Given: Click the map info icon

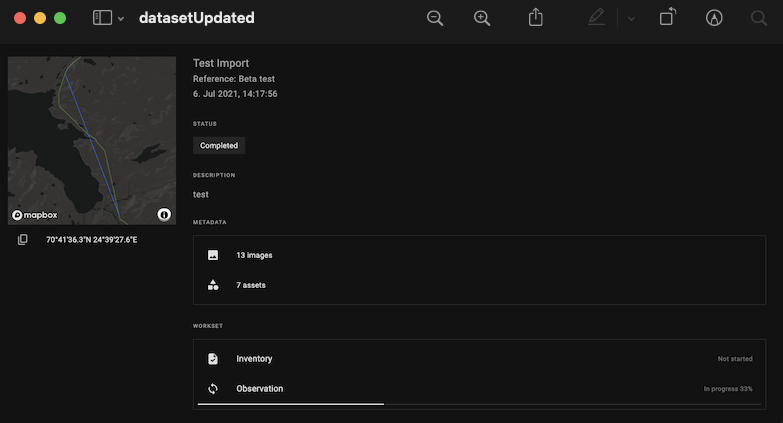Looking at the screenshot, I should pos(164,214).
